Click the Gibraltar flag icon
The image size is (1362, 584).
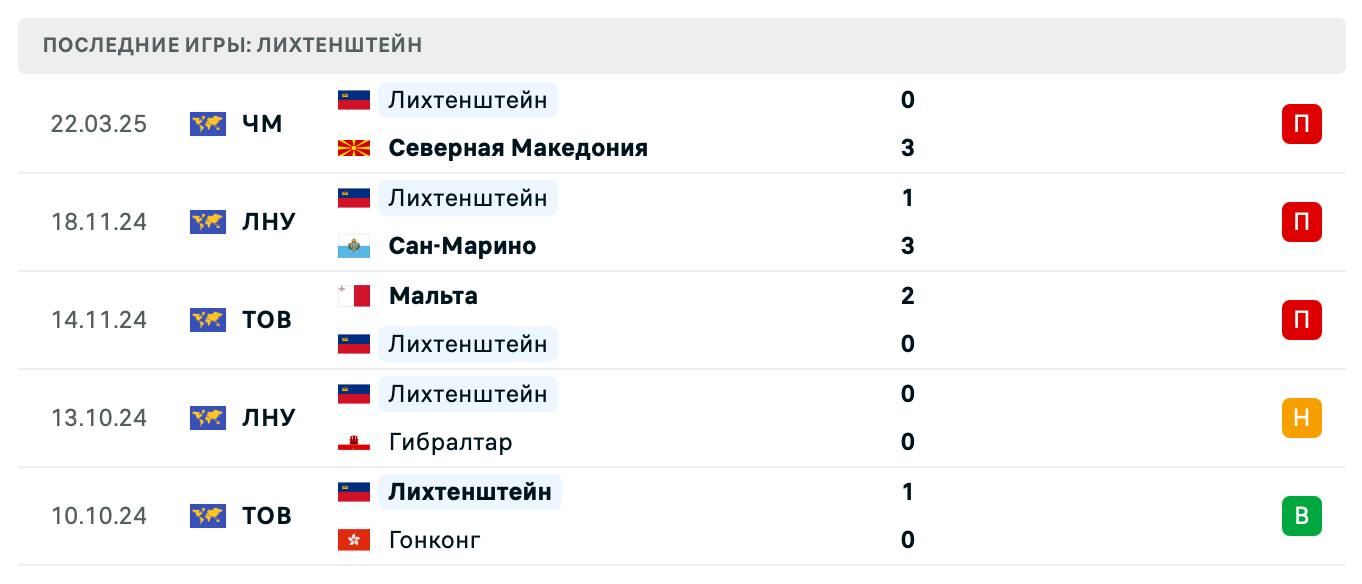354,442
